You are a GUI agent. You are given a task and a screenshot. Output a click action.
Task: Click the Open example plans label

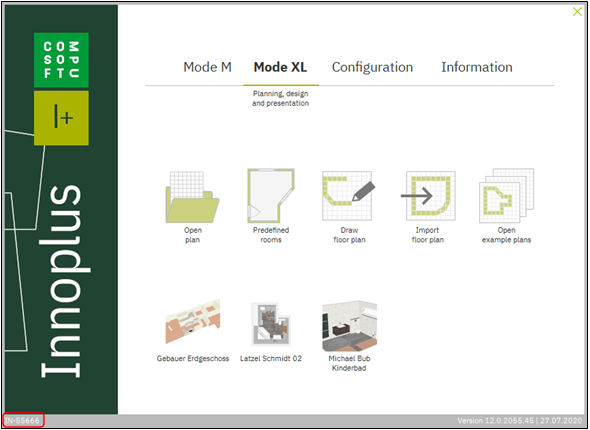tap(506, 235)
